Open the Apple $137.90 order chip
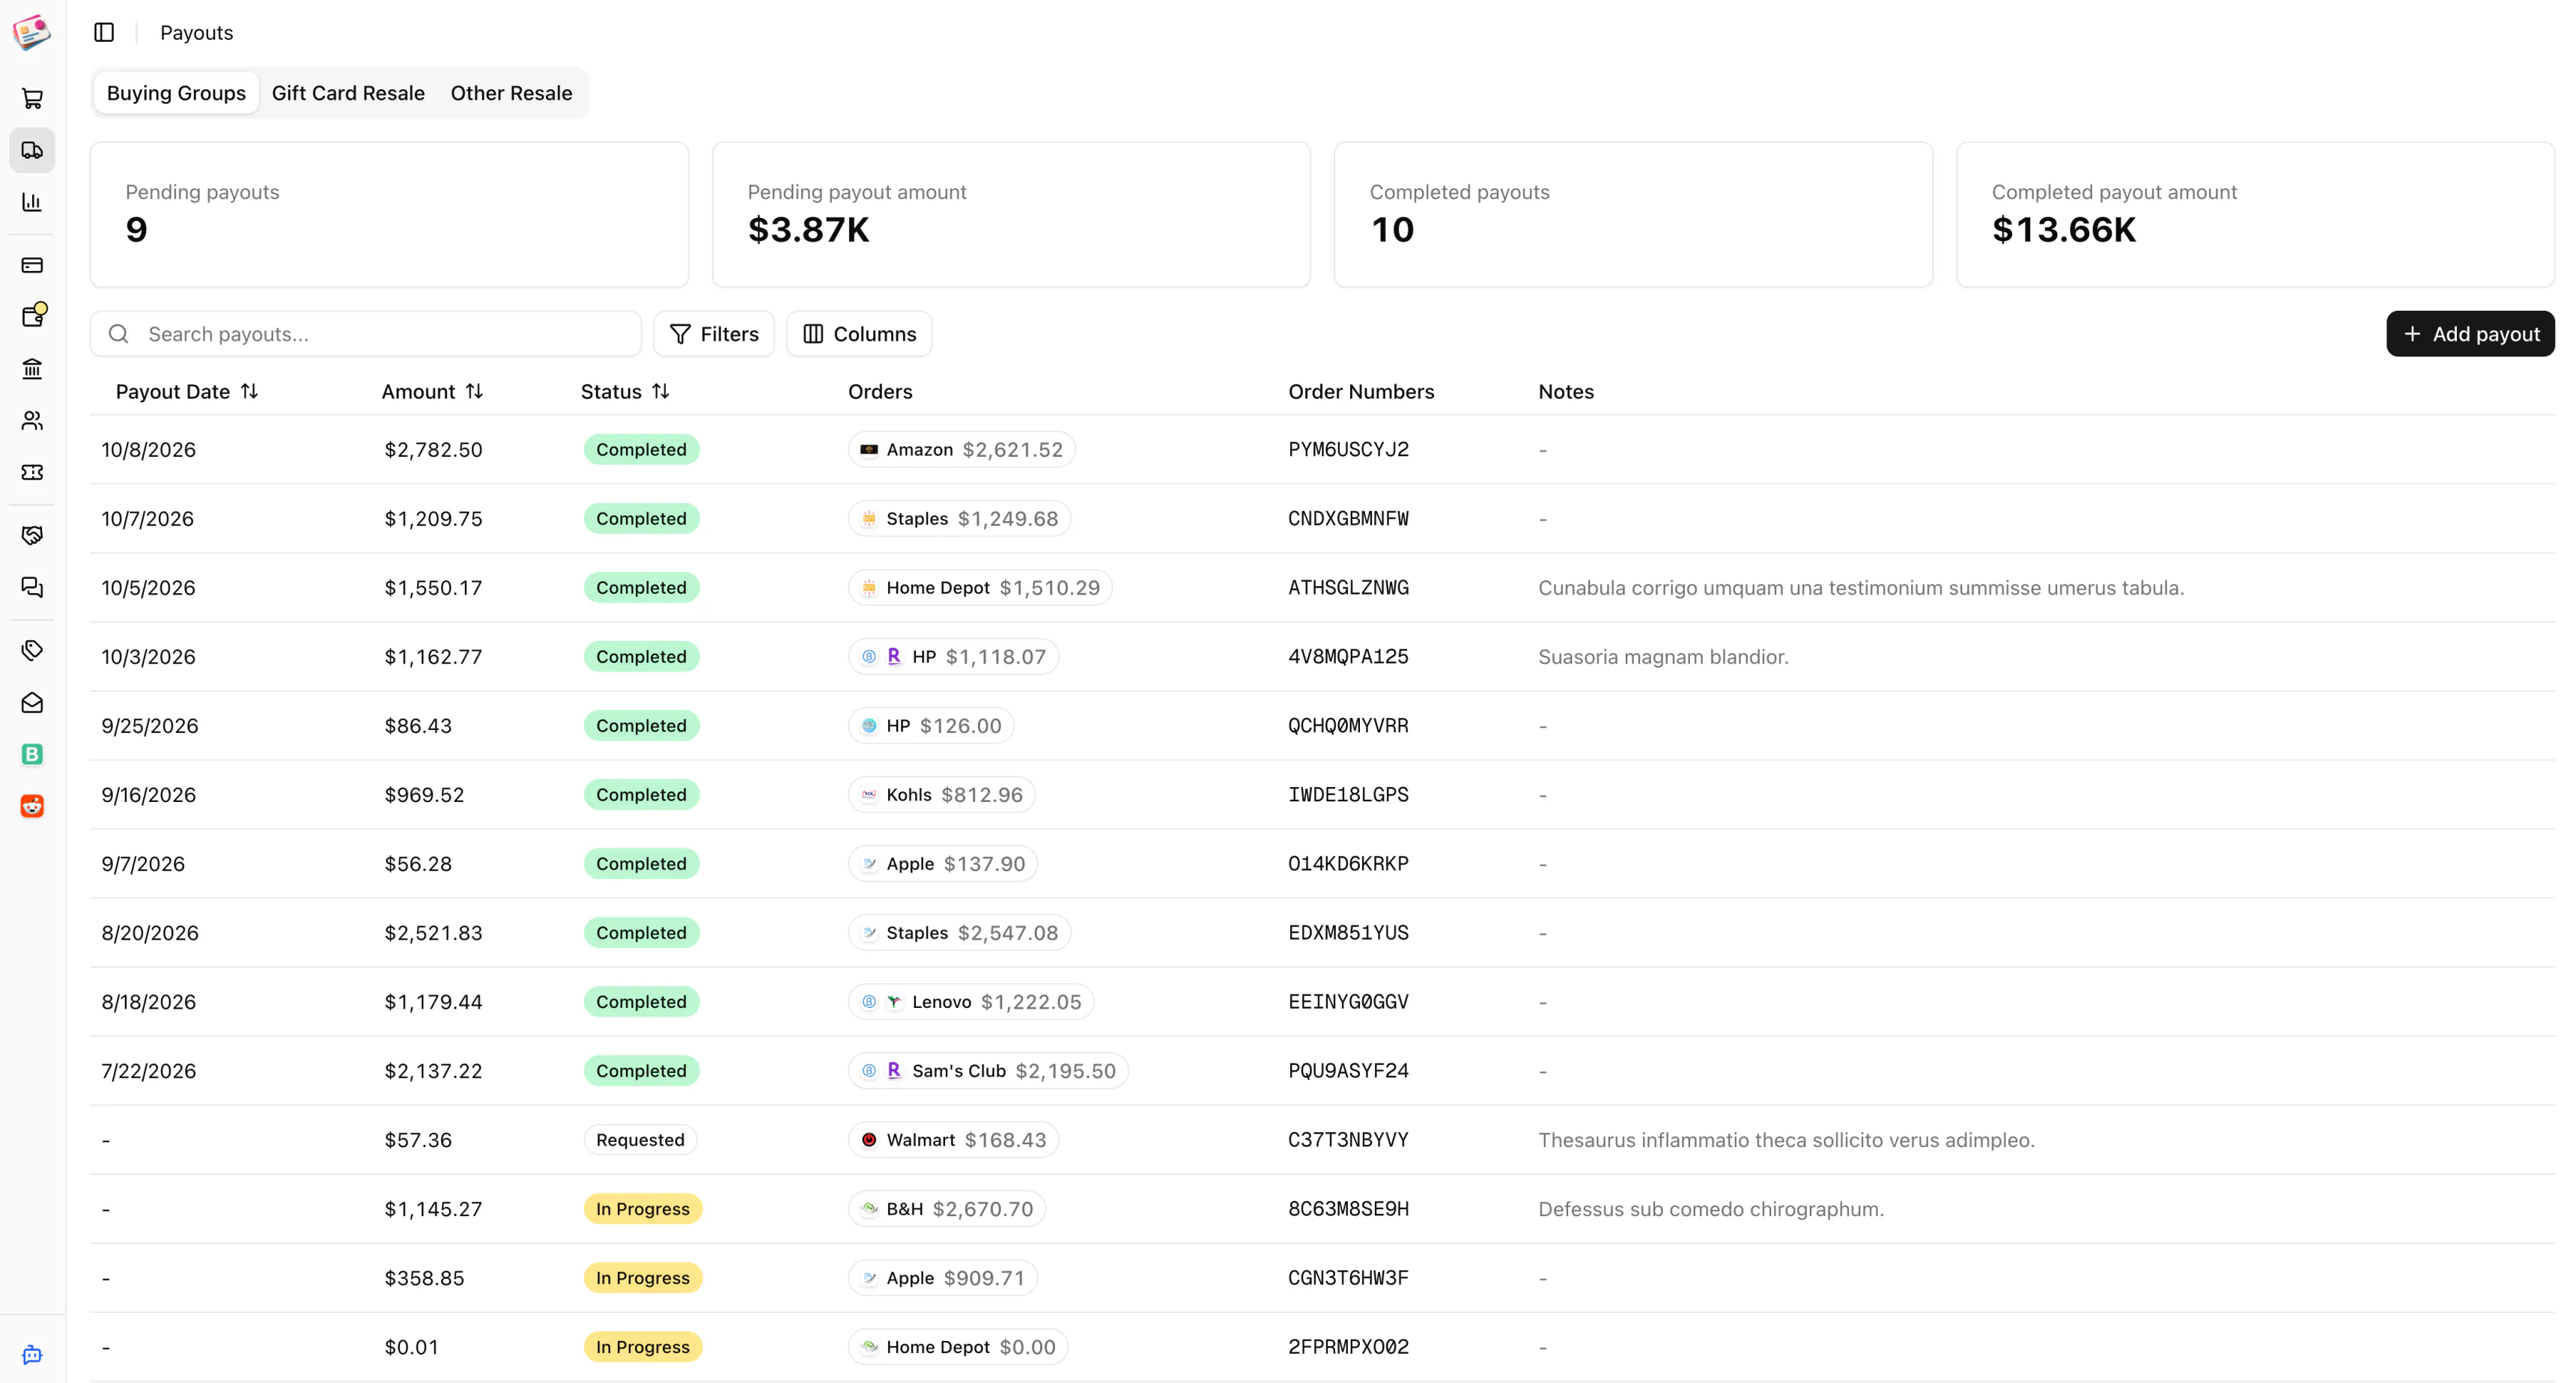Screen dimensions: 2576x1383 point(943,864)
